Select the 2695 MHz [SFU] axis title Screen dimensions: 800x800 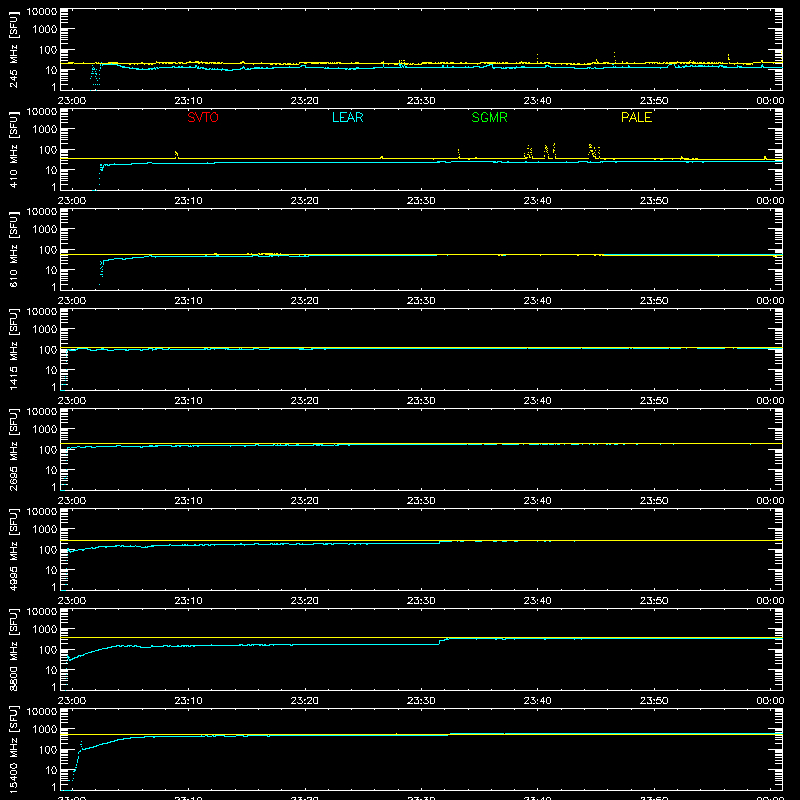13,450
